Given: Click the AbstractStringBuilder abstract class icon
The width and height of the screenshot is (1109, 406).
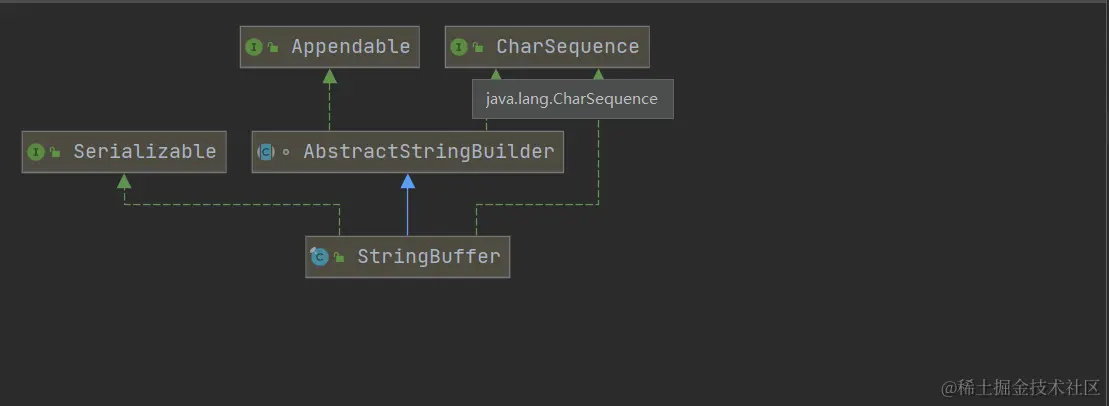Looking at the screenshot, I should tap(266, 152).
